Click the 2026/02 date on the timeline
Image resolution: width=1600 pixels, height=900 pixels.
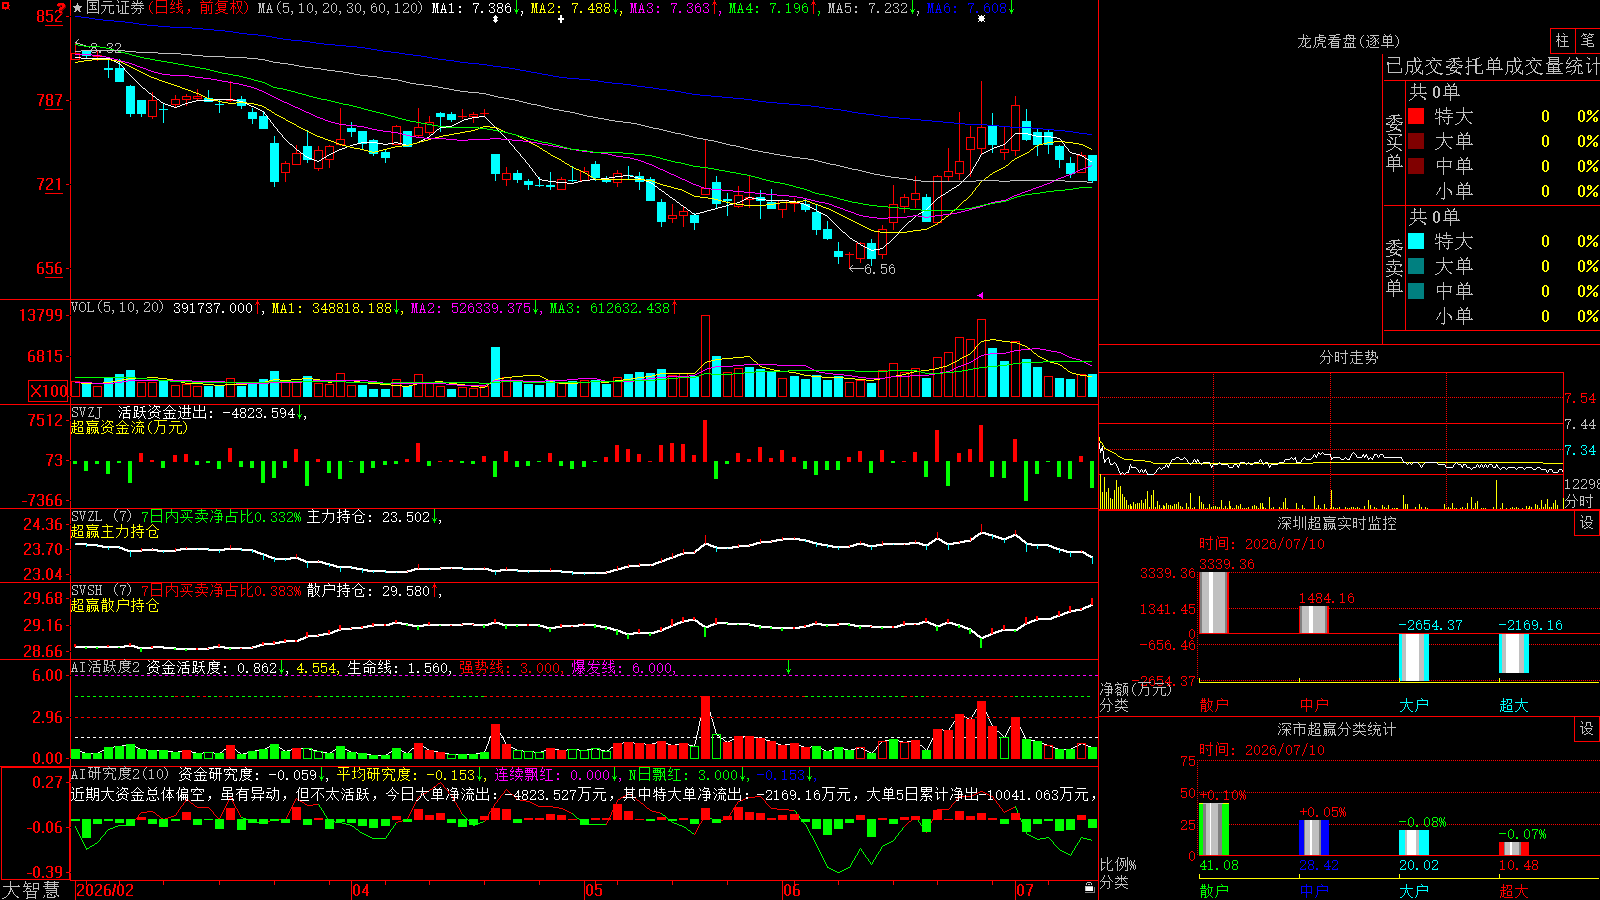point(105,890)
